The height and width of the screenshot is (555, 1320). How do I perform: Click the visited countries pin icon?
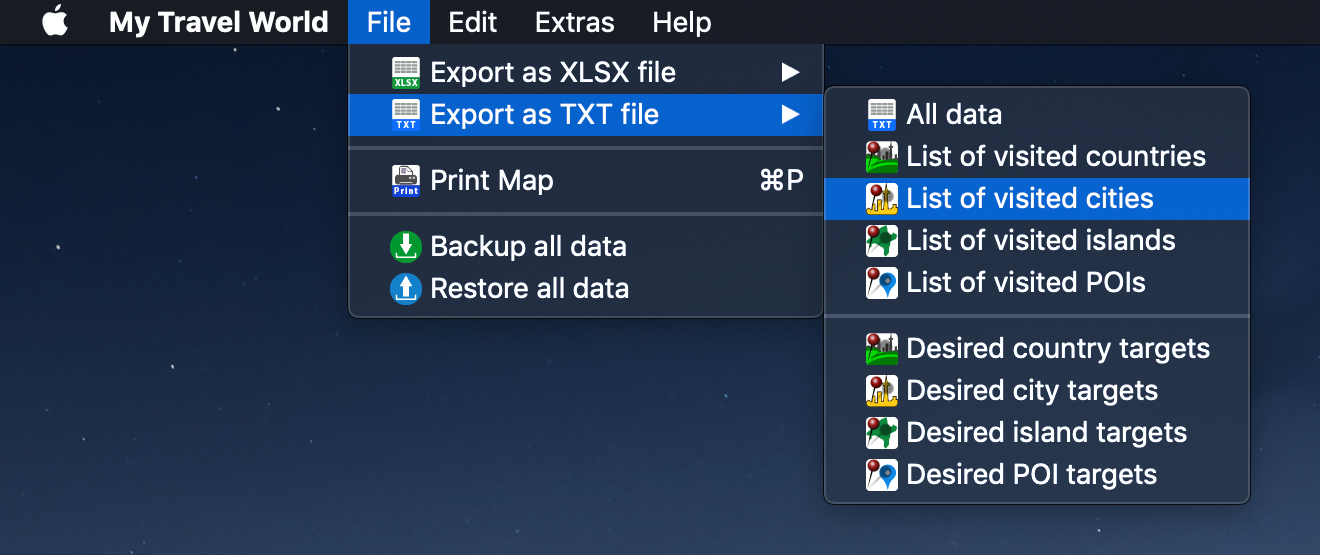tap(882, 157)
